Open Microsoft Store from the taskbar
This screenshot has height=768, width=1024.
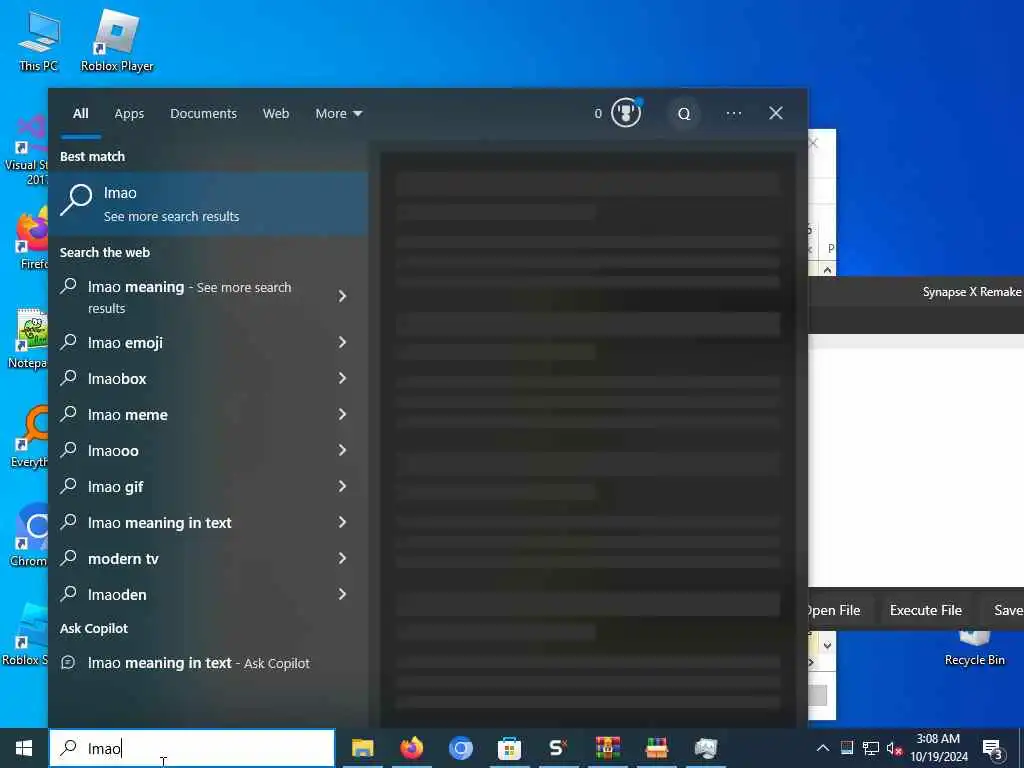509,748
